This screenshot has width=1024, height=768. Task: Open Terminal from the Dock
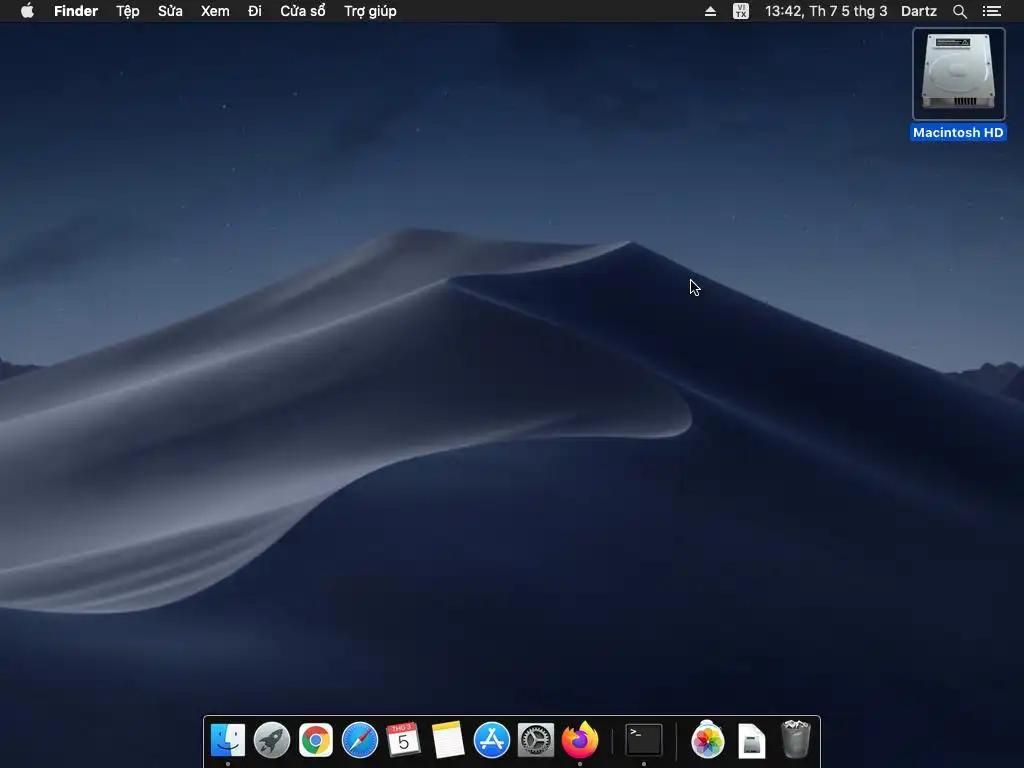click(644, 740)
